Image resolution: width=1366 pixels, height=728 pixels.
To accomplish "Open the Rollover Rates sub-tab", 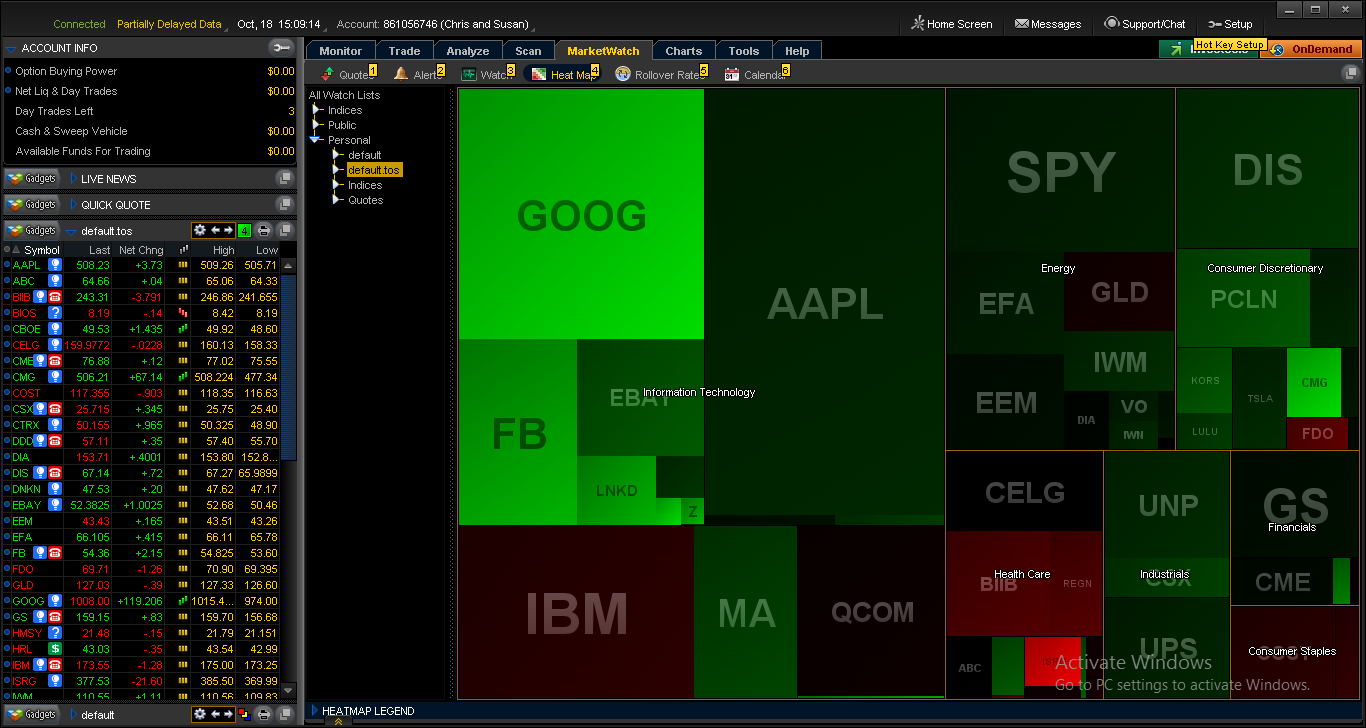I will [660, 74].
